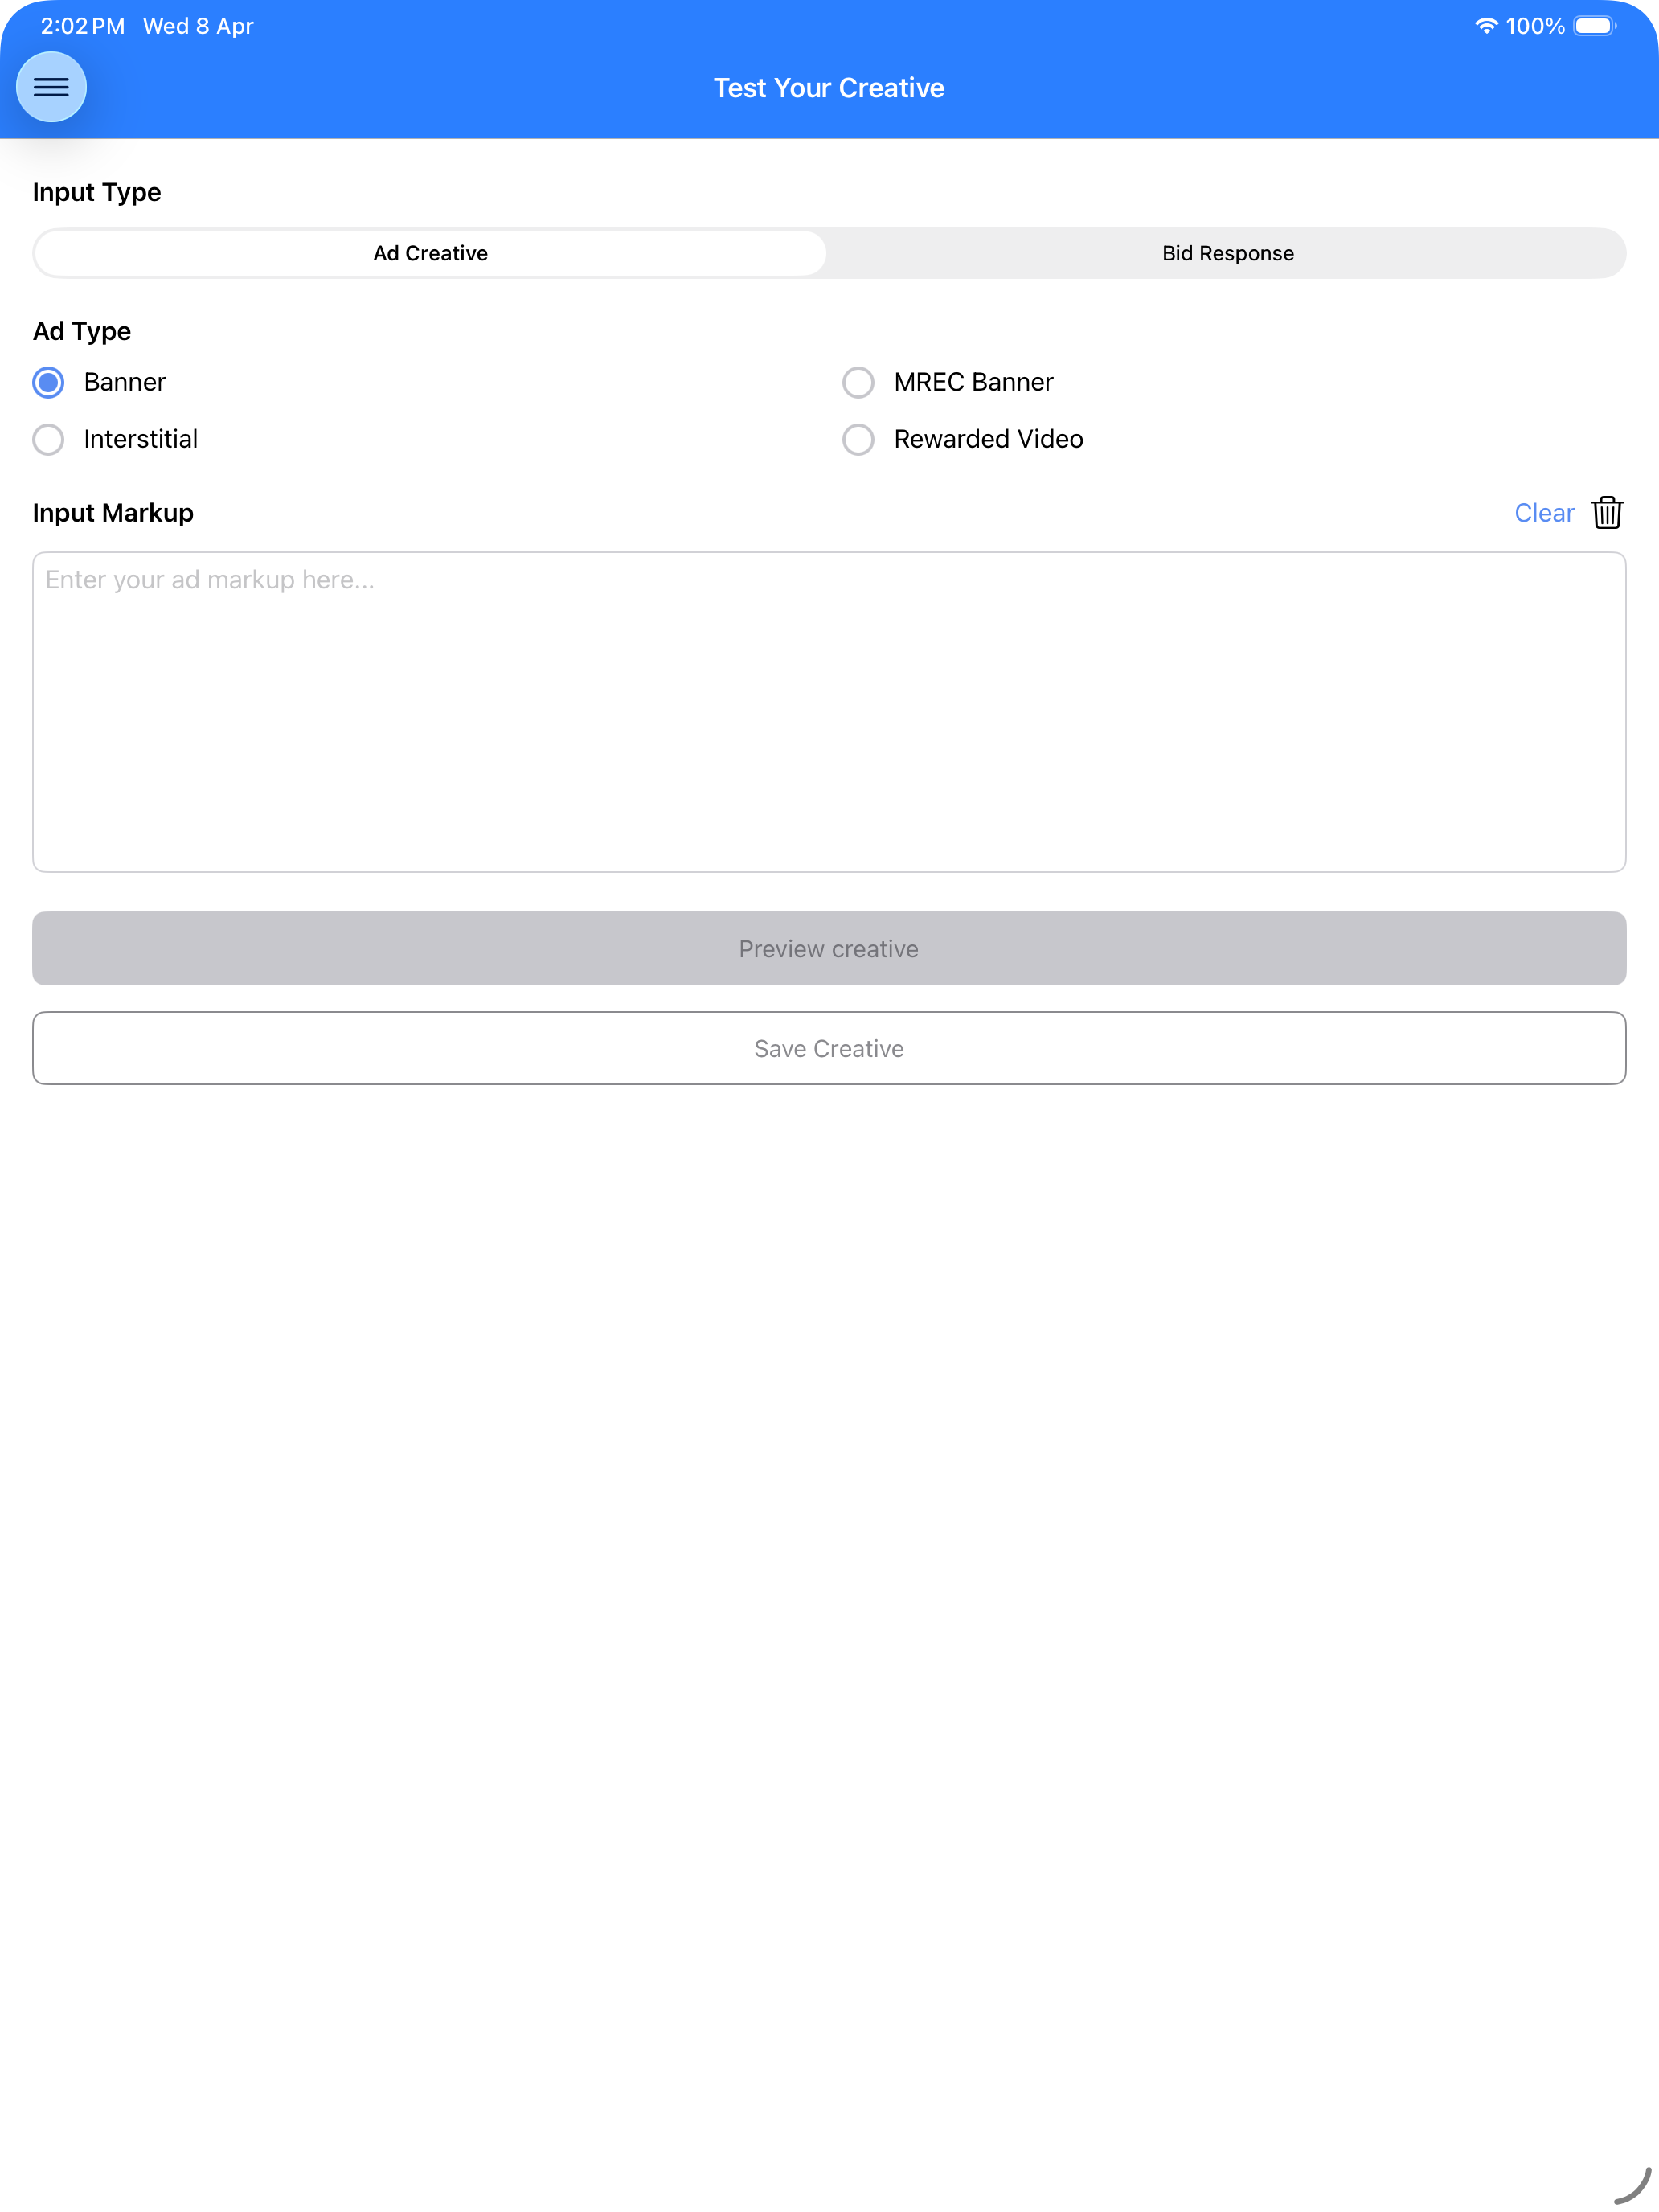Click the Save Creative button
Screen dimensions: 1659x2212
(829, 1048)
